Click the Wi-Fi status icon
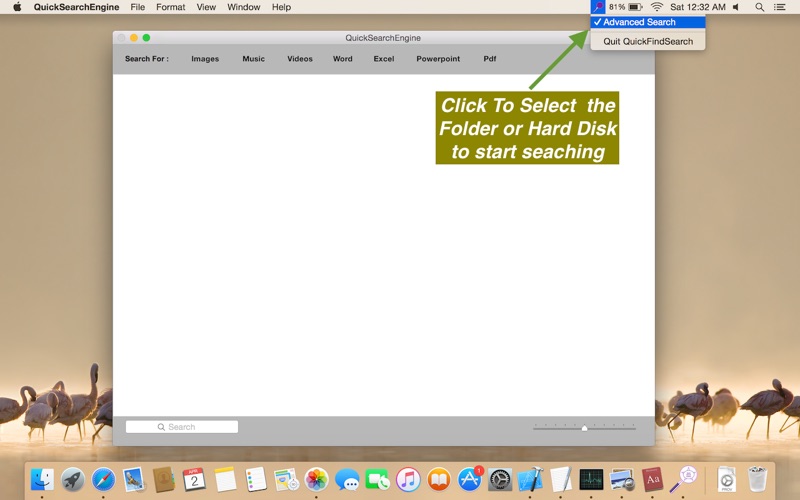Image resolution: width=800 pixels, height=500 pixels. click(x=657, y=7)
